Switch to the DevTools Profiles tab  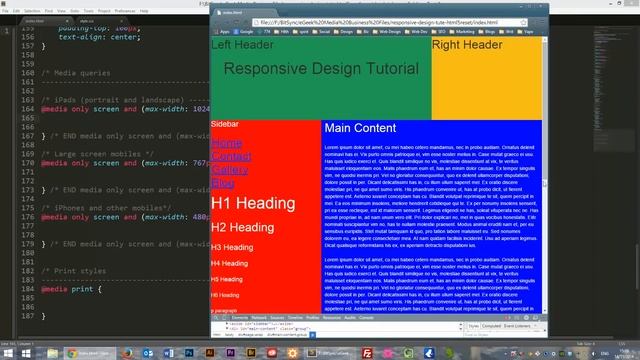coord(313,318)
